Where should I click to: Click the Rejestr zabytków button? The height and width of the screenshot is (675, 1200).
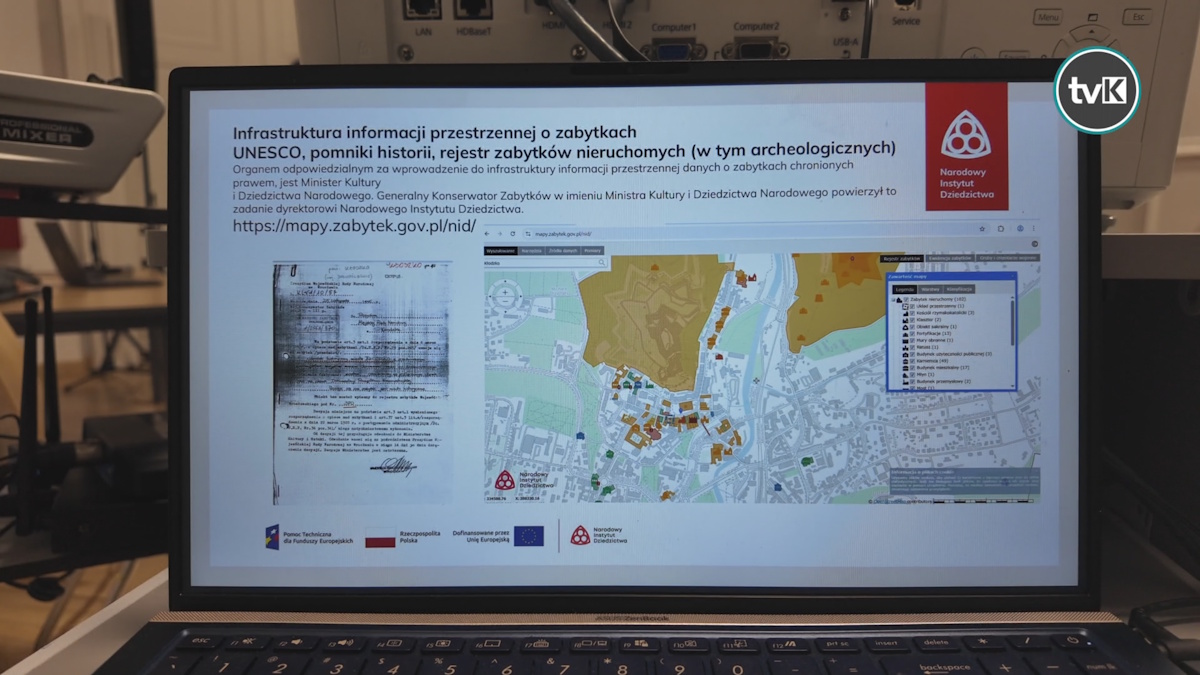900,259
